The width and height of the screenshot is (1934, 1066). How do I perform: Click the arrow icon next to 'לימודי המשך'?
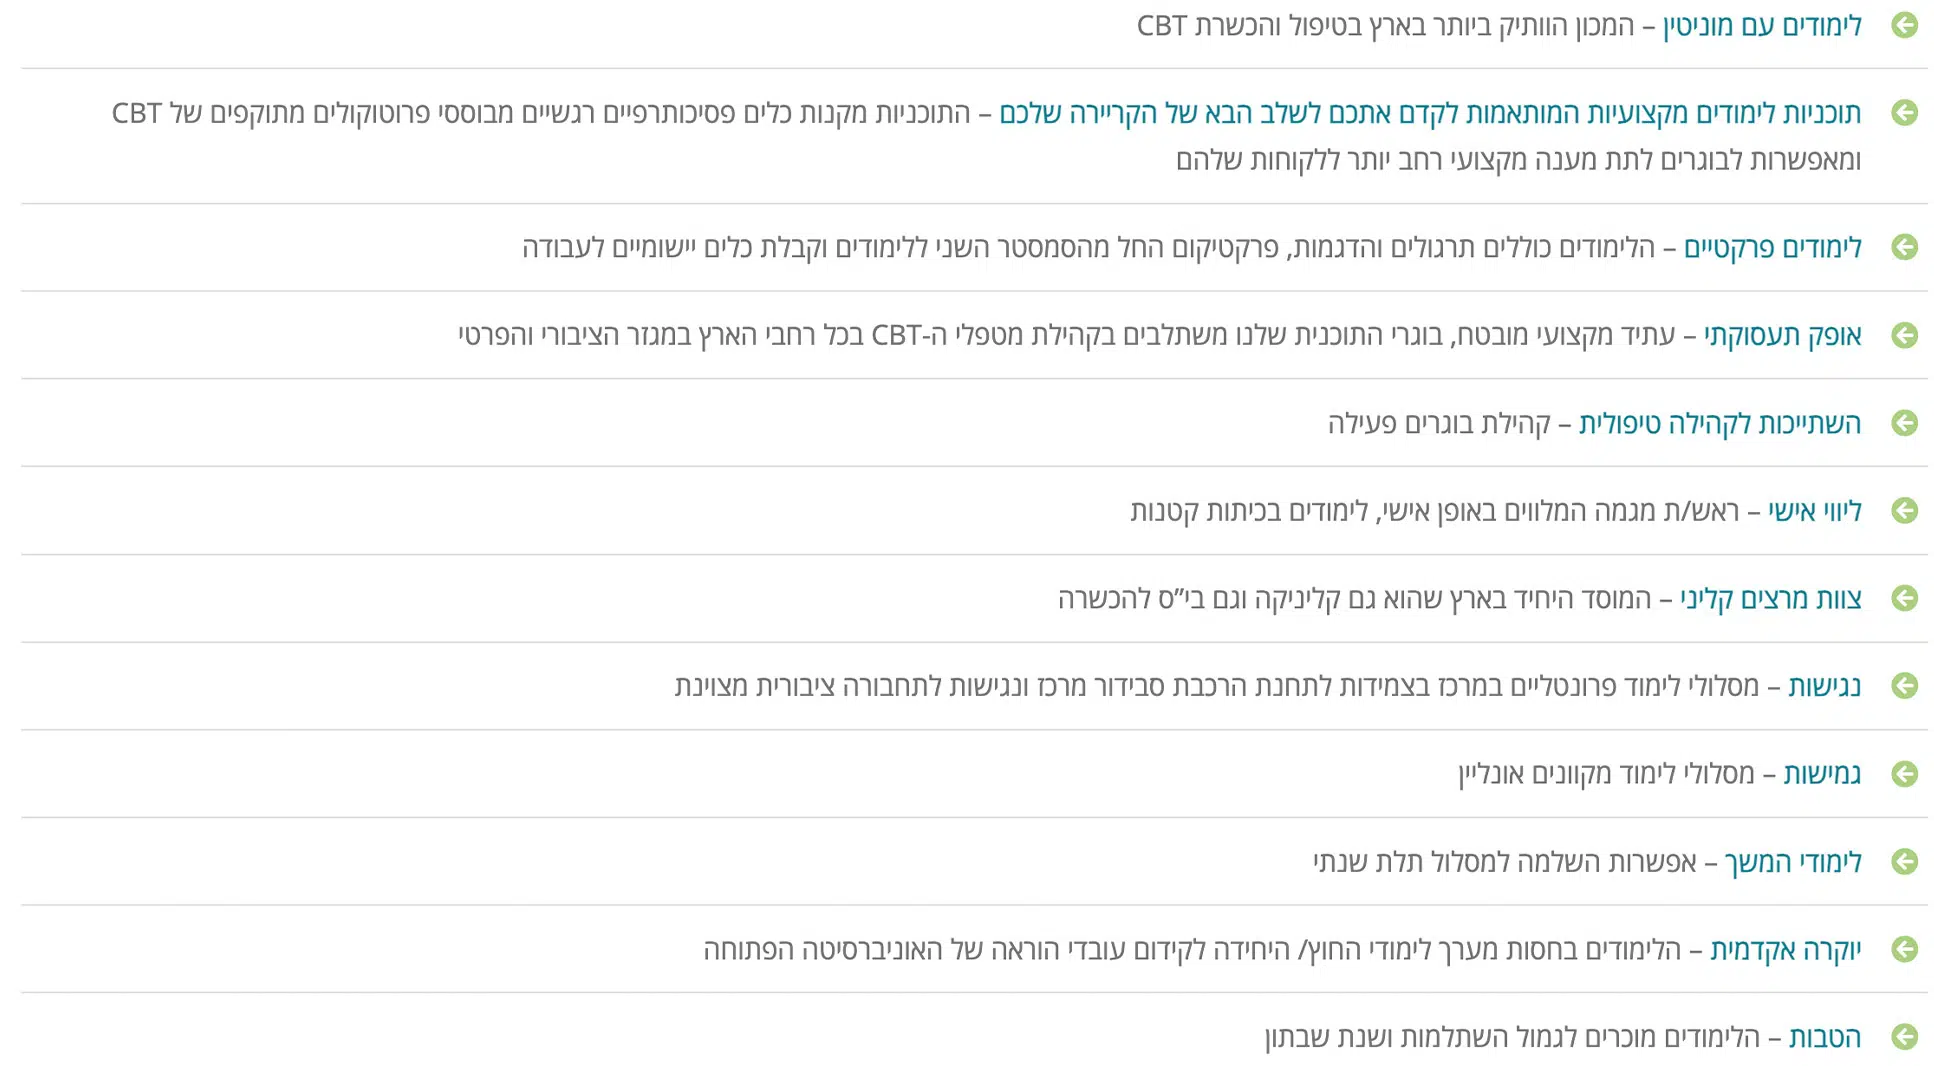pos(1904,862)
